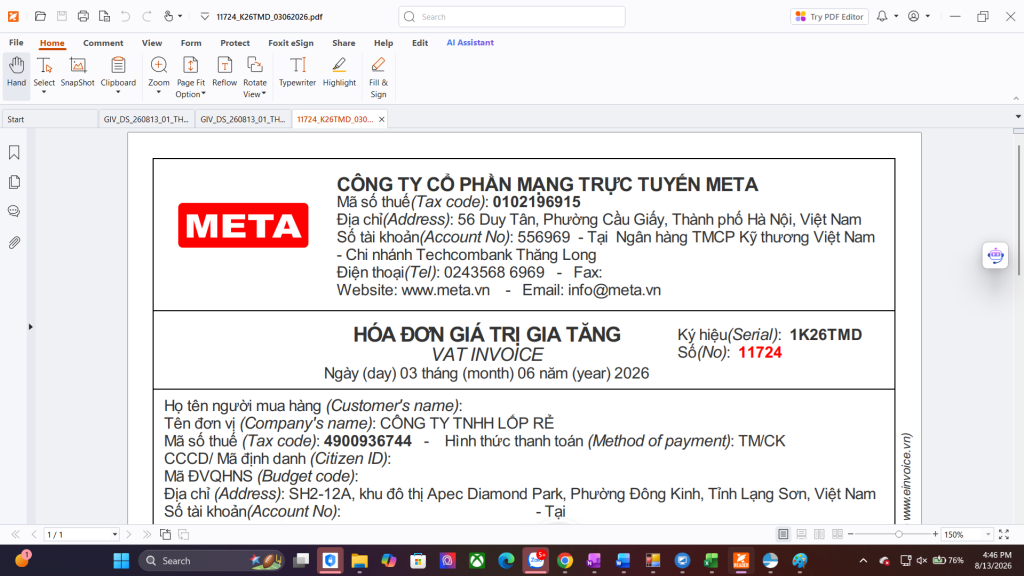Open the 150% zoom level dropdown

pos(988,534)
